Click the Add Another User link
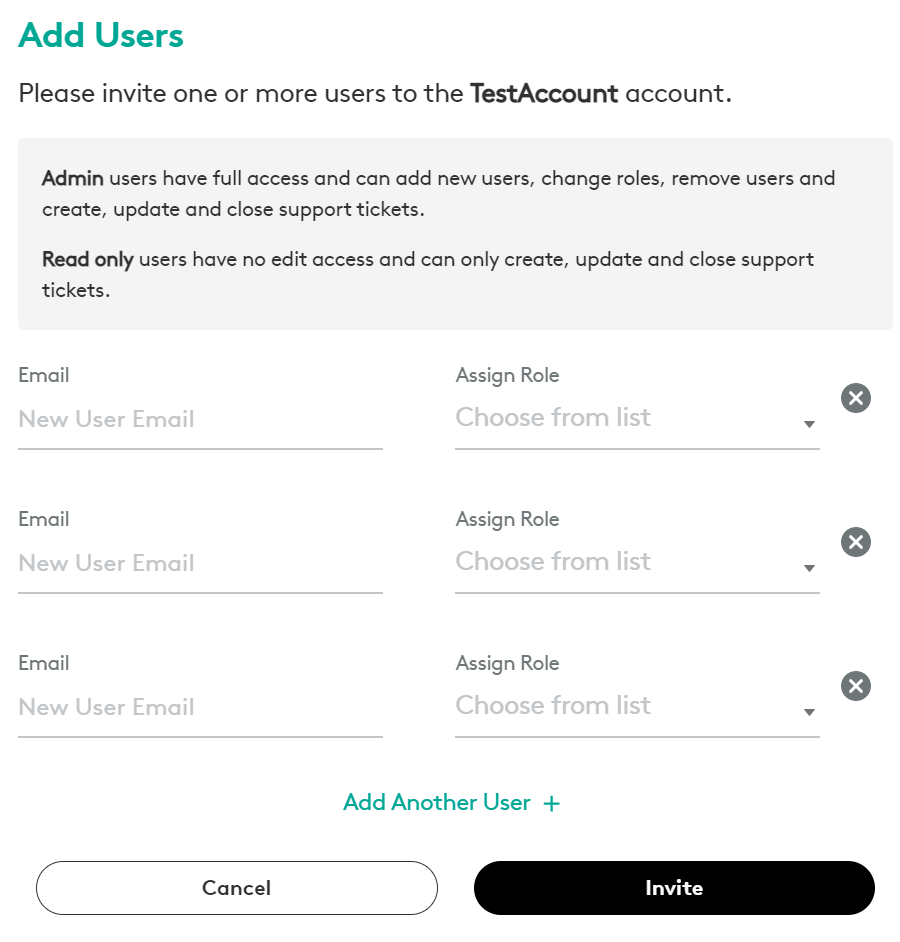The height and width of the screenshot is (942, 900). click(436, 802)
